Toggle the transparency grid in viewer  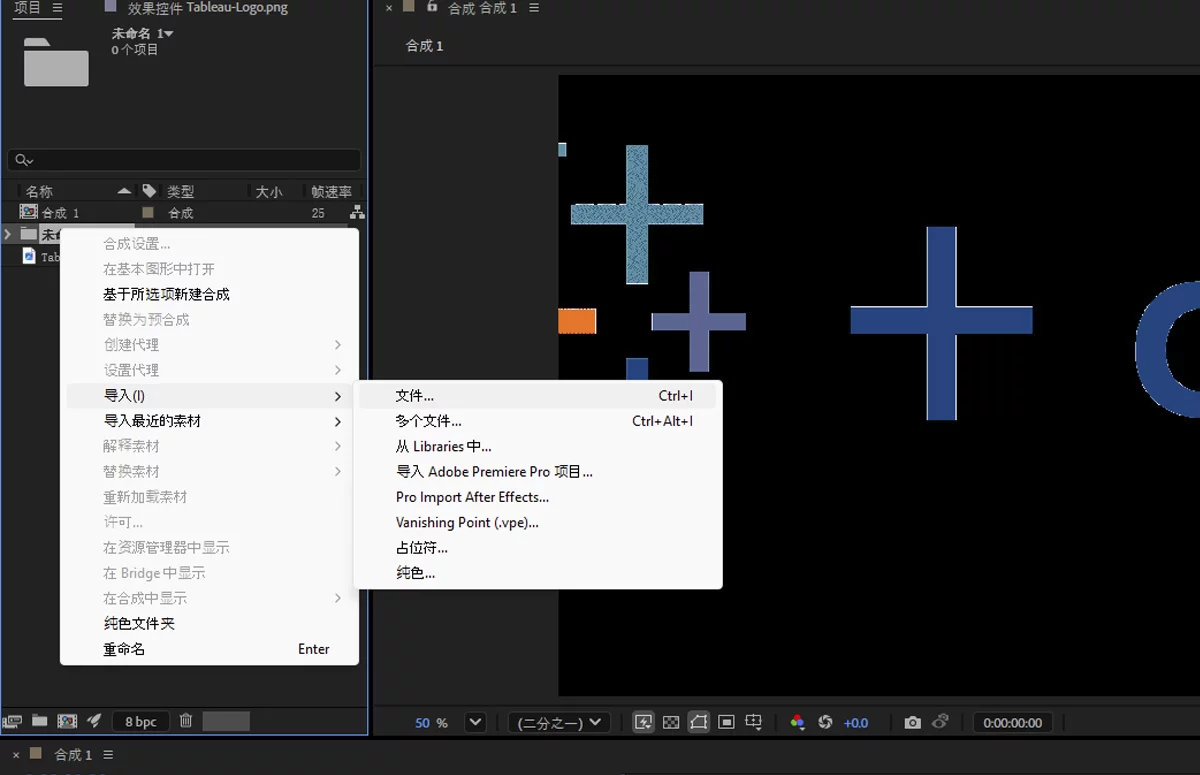pos(671,722)
